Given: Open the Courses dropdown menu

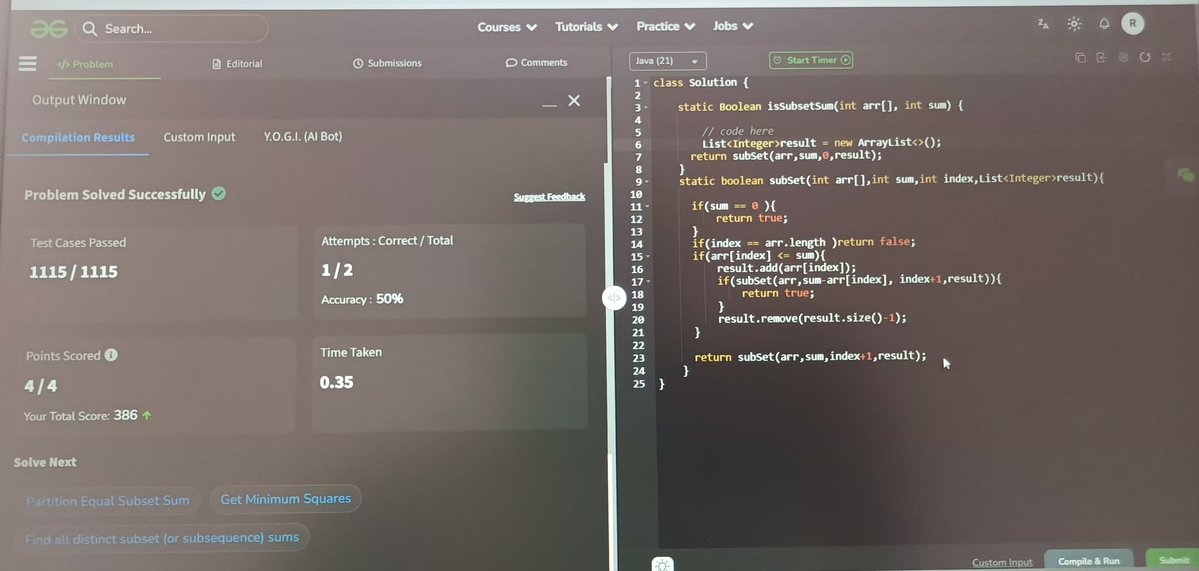Looking at the screenshot, I should pos(507,27).
